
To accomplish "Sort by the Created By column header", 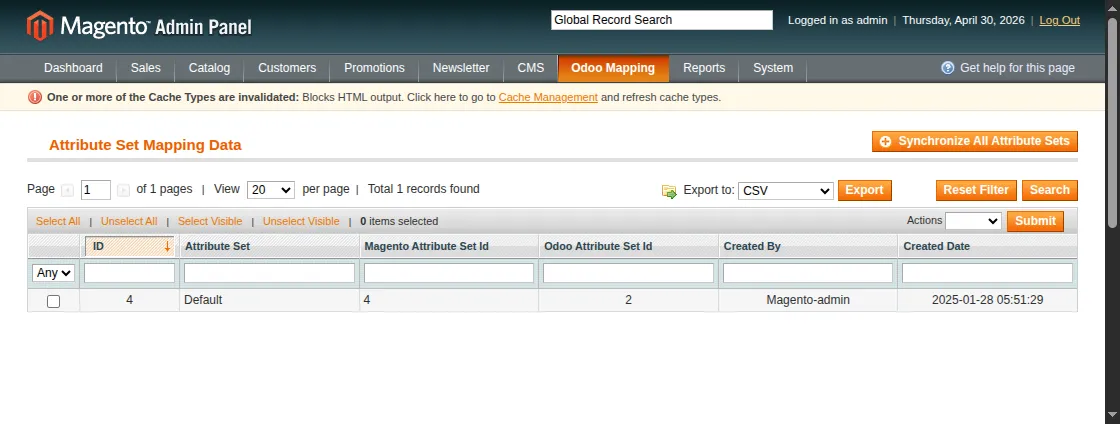I will pyautogui.click(x=752, y=246).
